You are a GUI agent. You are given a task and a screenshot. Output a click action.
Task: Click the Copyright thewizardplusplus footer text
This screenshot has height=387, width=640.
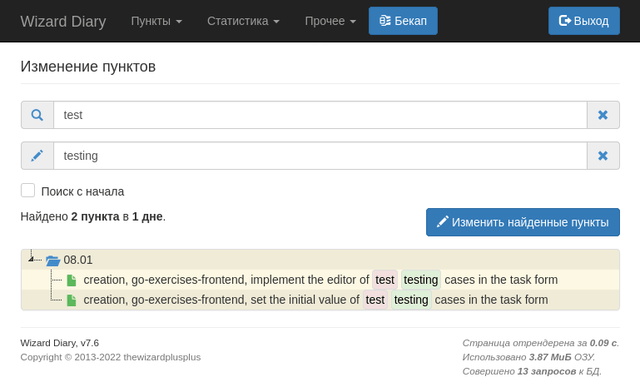coord(111,357)
